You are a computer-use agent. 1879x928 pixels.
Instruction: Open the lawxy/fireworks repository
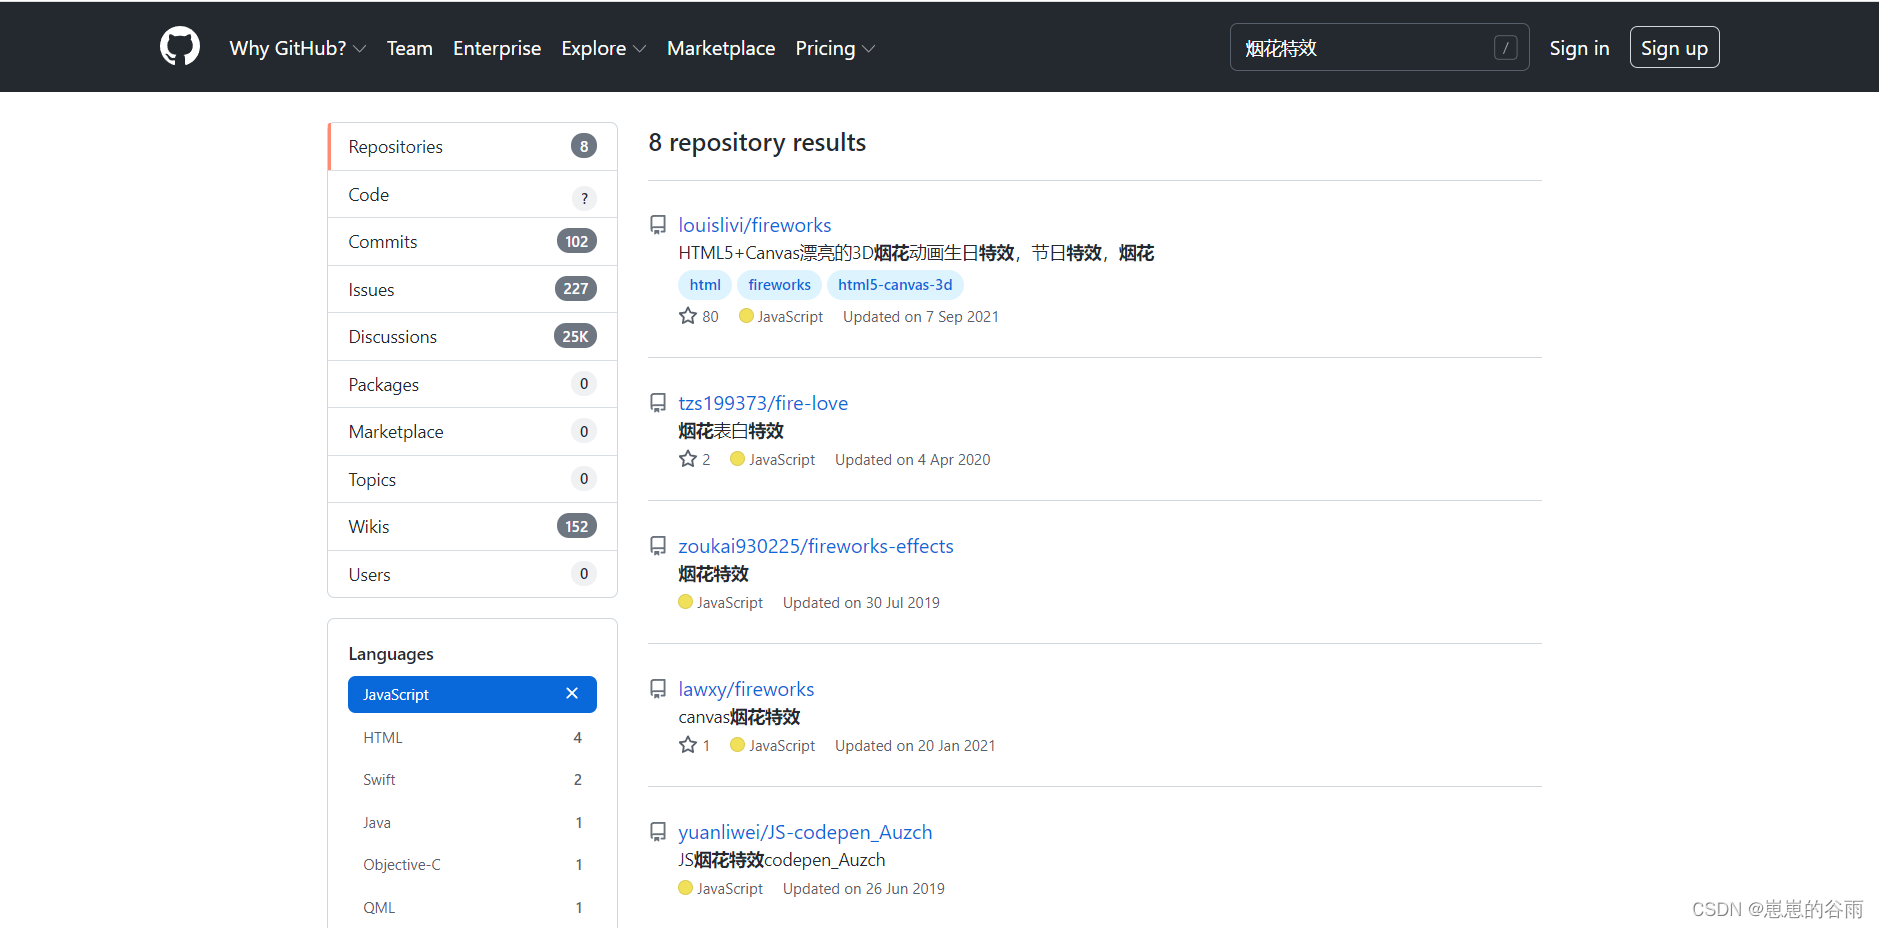[x=746, y=689]
